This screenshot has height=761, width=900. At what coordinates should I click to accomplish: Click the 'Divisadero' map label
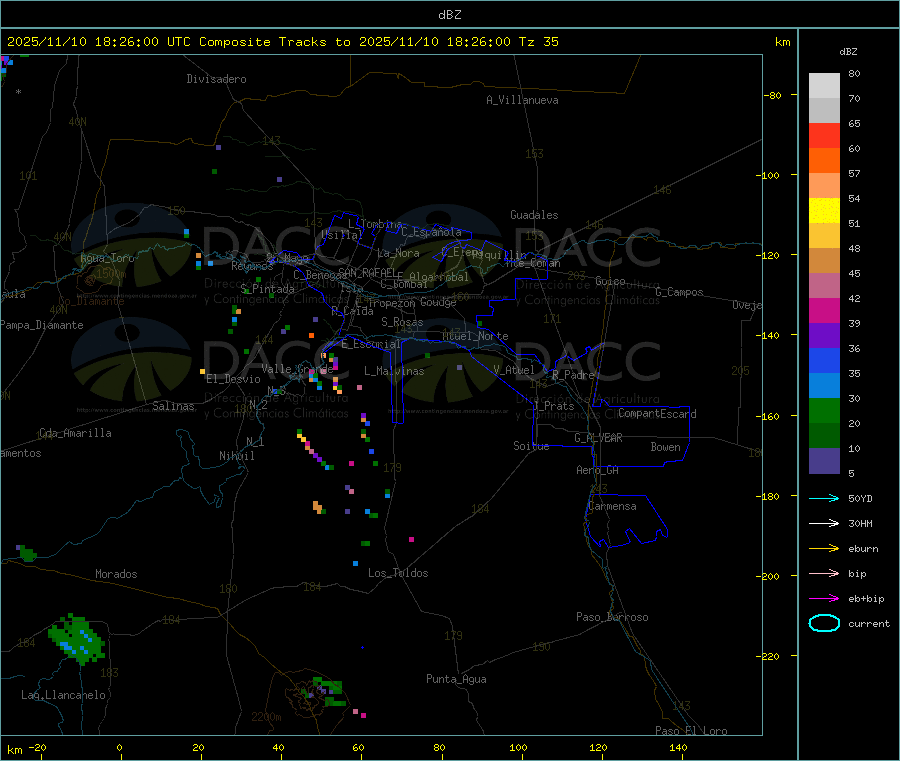pos(216,79)
